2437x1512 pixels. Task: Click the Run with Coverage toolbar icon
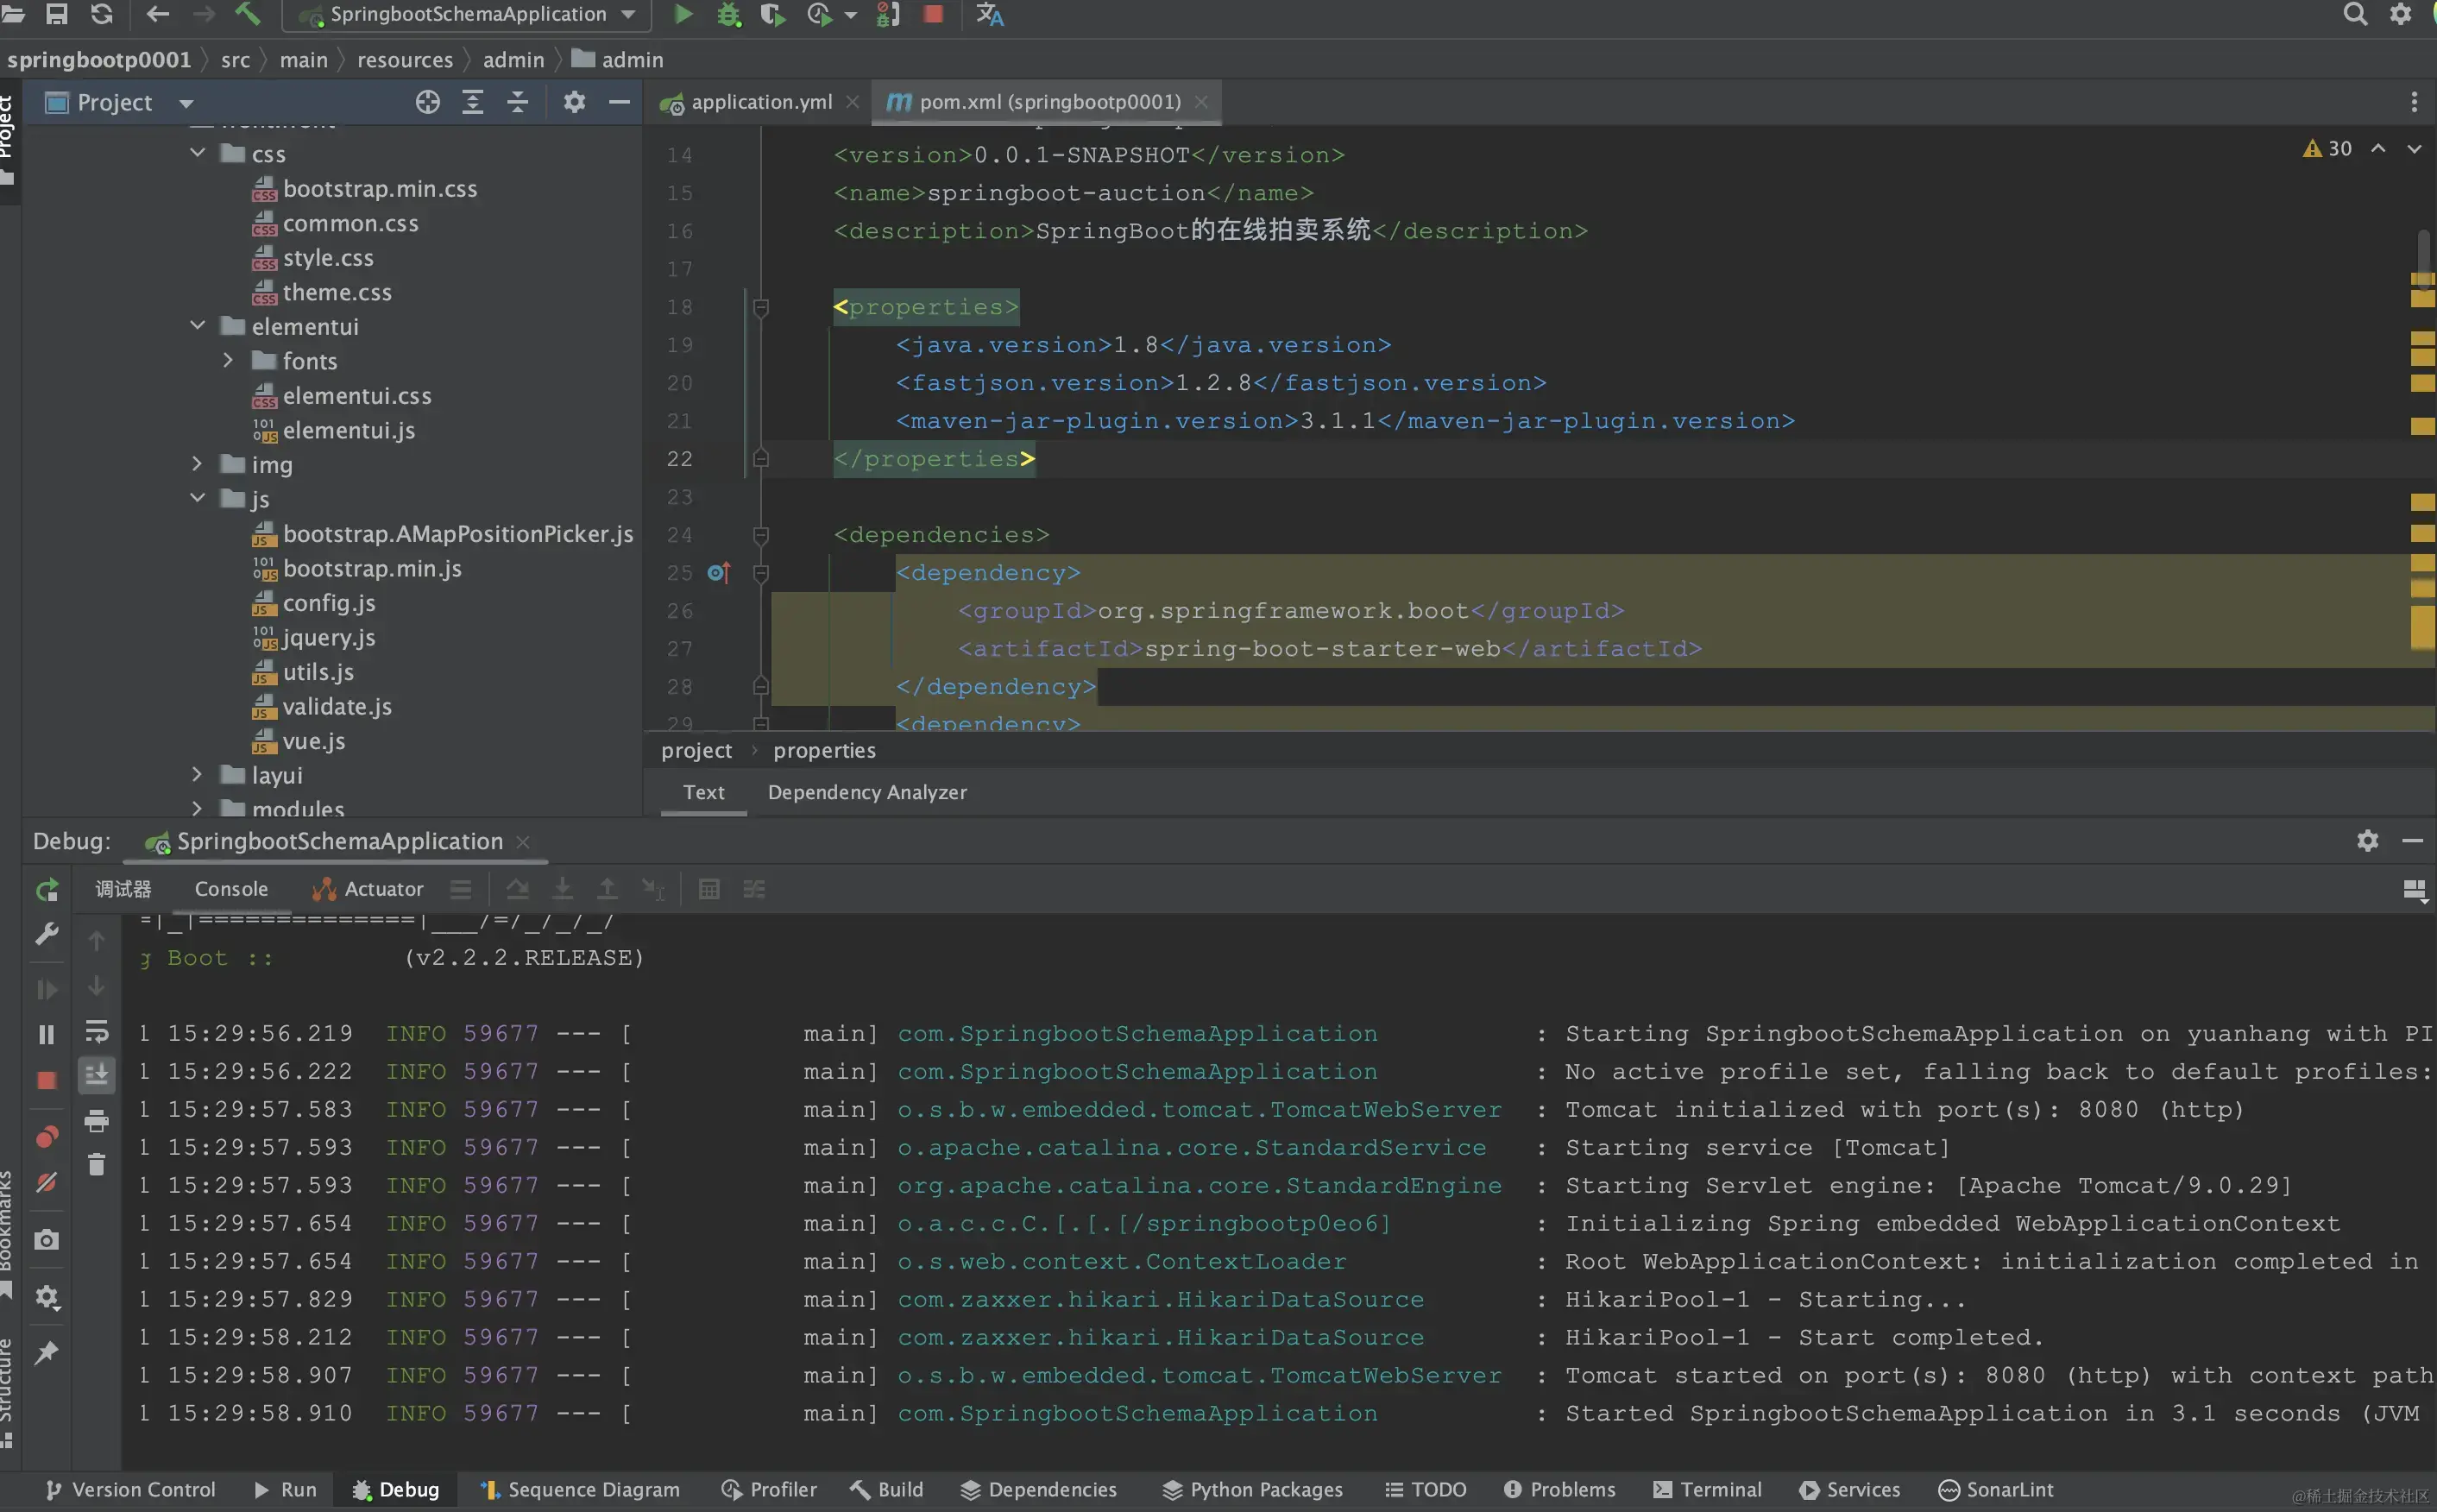click(x=773, y=14)
